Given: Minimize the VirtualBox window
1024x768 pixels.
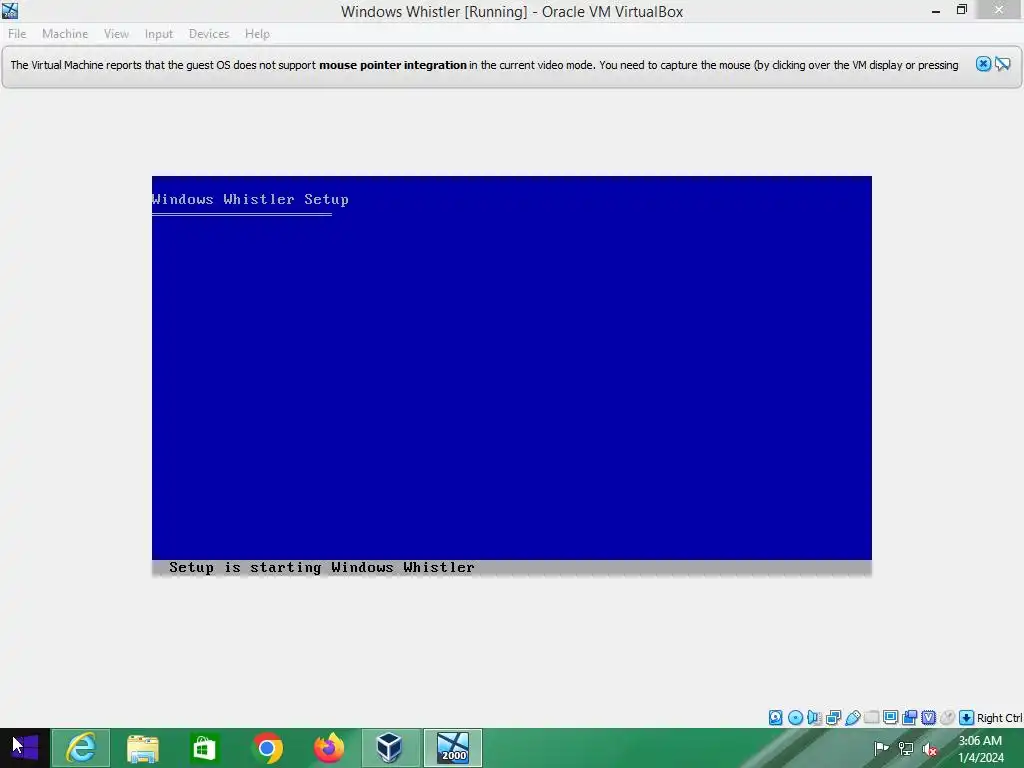Looking at the screenshot, I should click(936, 10).
